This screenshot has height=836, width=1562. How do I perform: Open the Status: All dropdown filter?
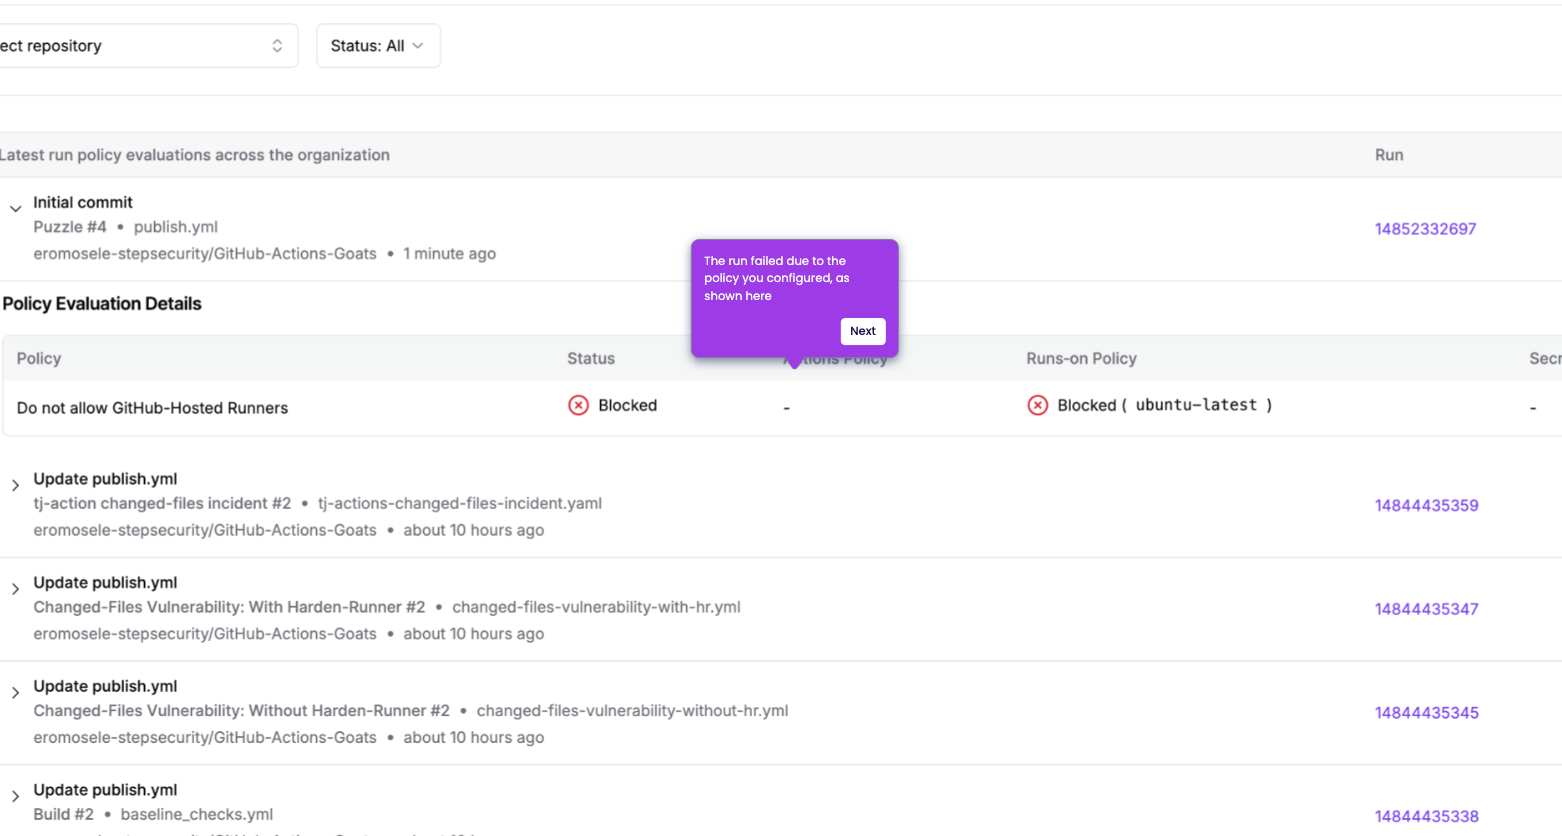(377, 45)
